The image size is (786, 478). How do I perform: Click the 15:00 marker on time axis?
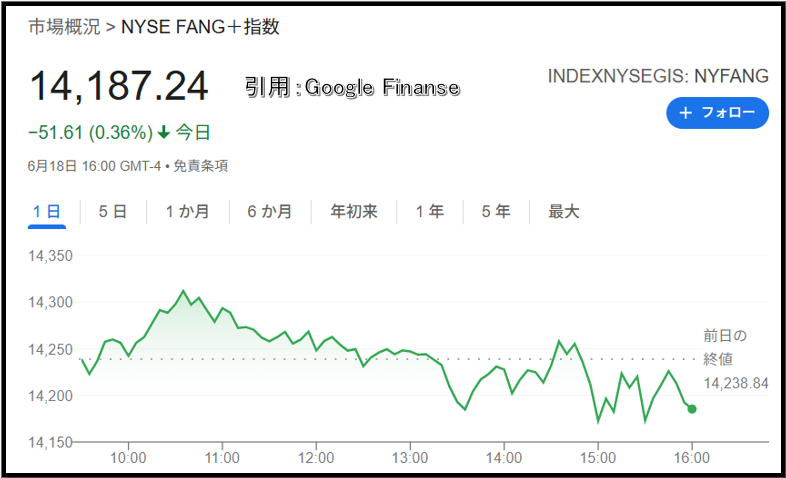click(x=598, y=457)
